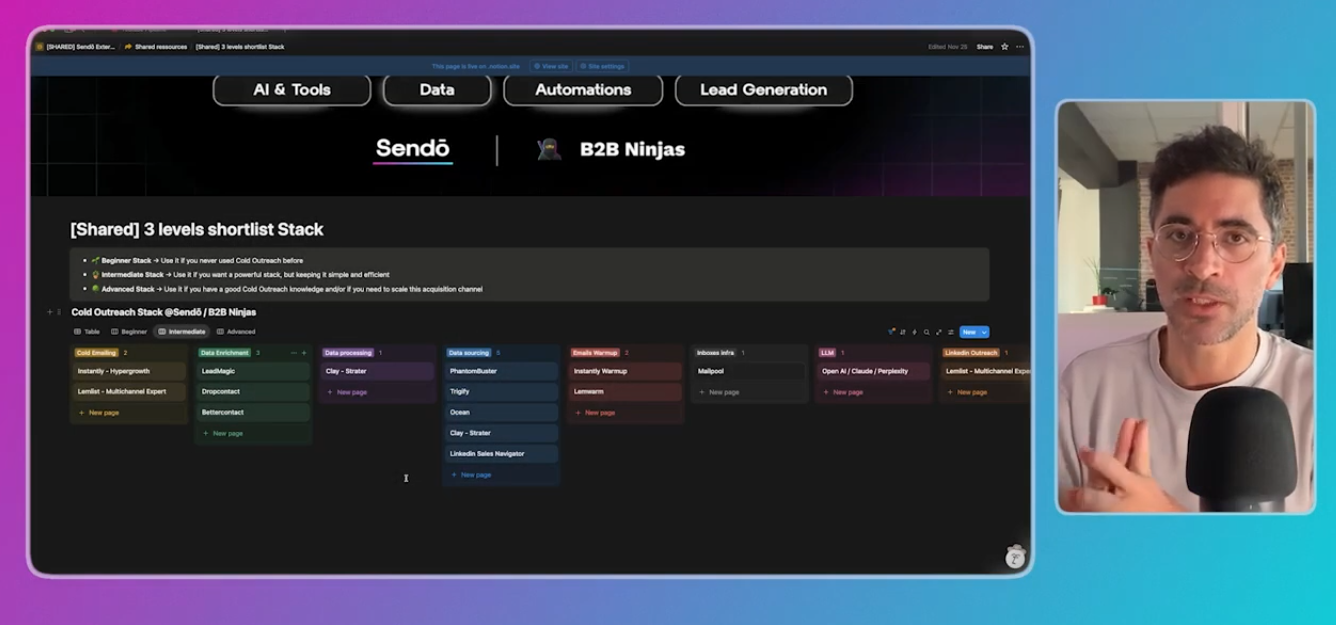Open the Share menu in the top bar
This screenshot has width=1336, height=625.
tap(985, 46)
